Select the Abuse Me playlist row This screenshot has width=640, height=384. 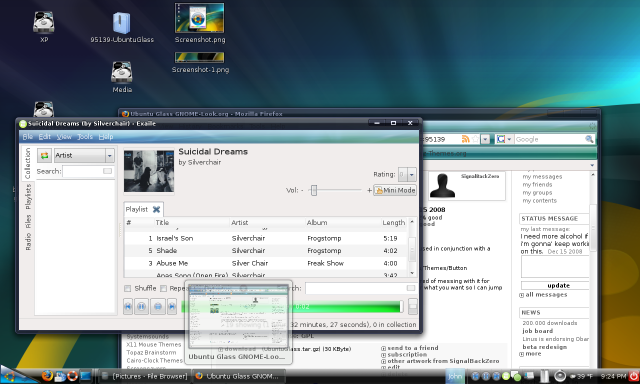[x=265, y=263]
